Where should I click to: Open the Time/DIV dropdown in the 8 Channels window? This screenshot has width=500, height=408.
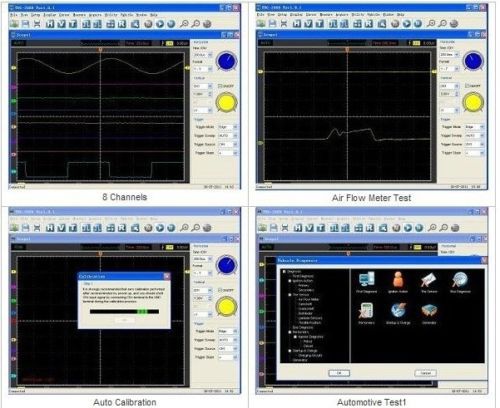point(203,55)
